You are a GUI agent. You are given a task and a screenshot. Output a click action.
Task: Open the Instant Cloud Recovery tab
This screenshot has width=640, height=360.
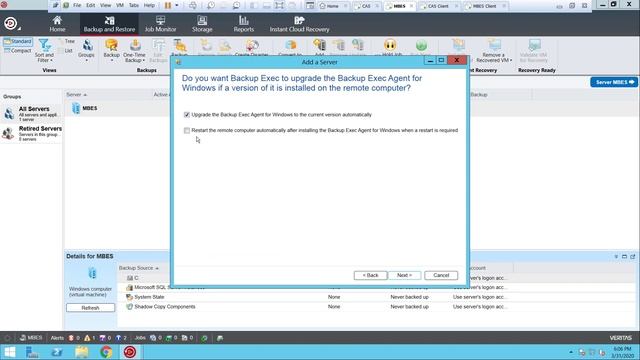[x=299, y=24]
